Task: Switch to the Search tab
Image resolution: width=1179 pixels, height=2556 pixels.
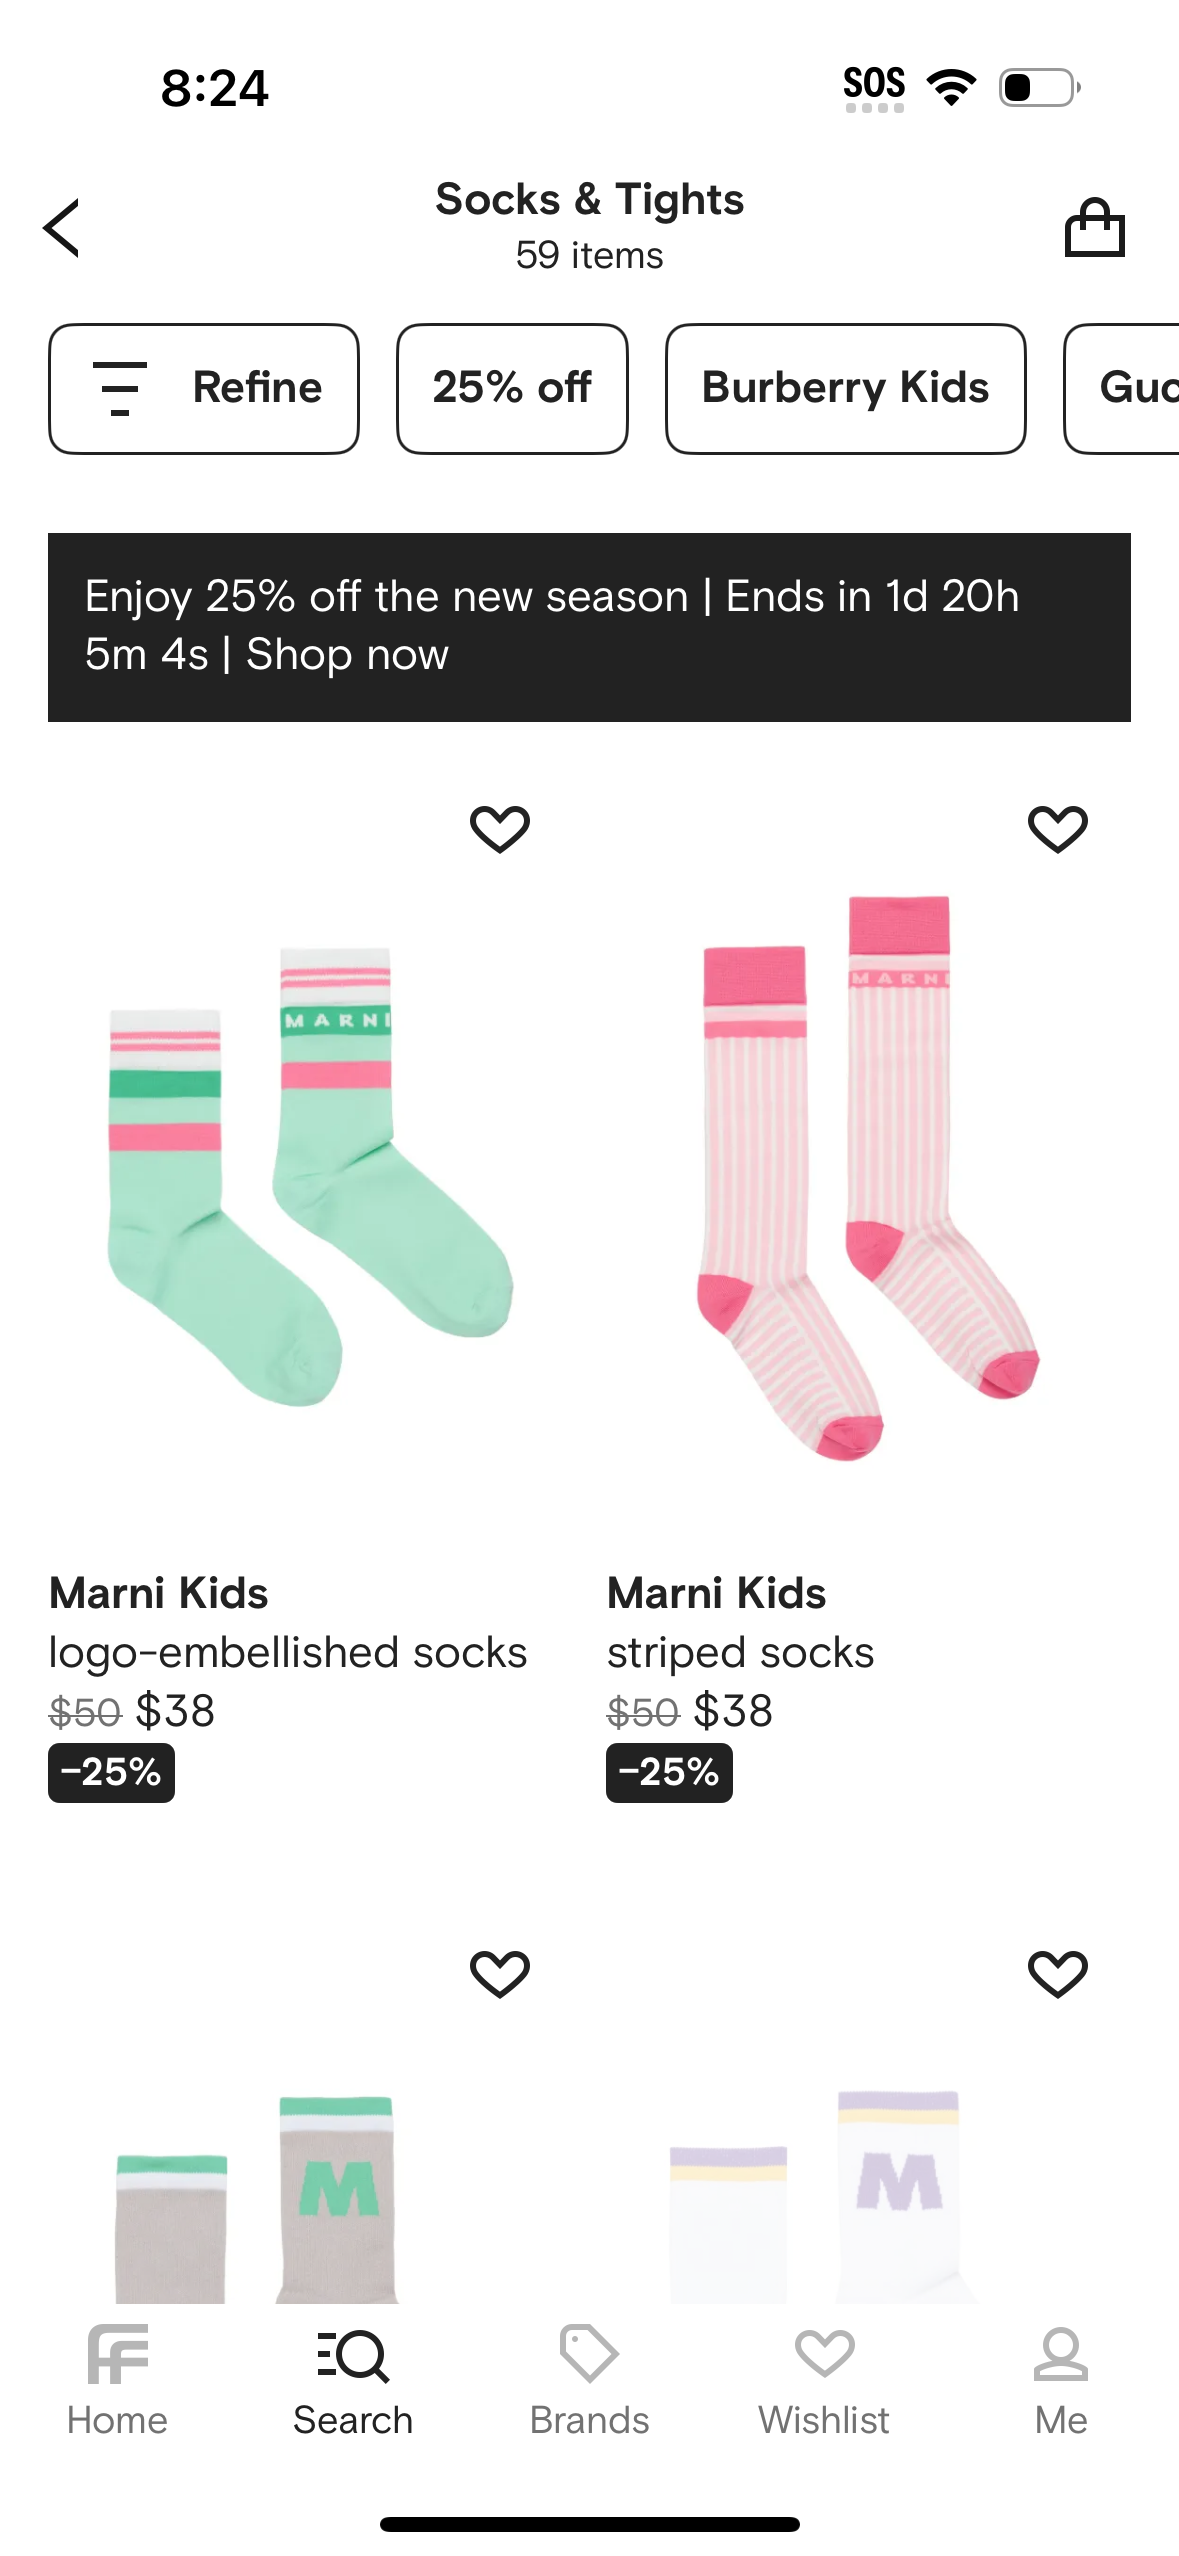Action: coord(353,2382)
